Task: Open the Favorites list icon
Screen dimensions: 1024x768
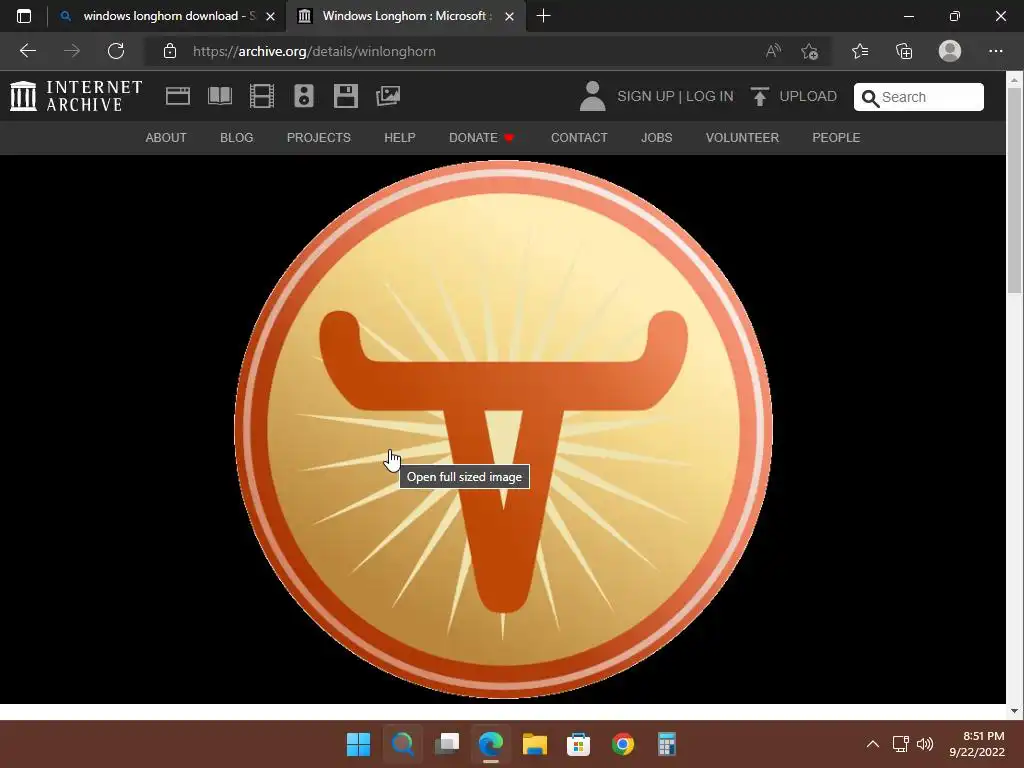Action: (x=860, y=51)
